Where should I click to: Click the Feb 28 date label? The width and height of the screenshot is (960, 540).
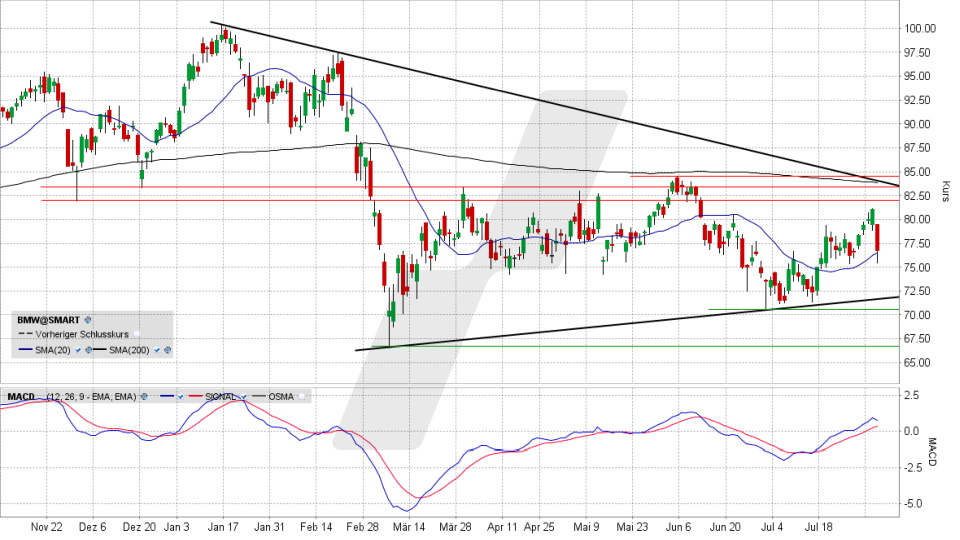coord(362,527)
